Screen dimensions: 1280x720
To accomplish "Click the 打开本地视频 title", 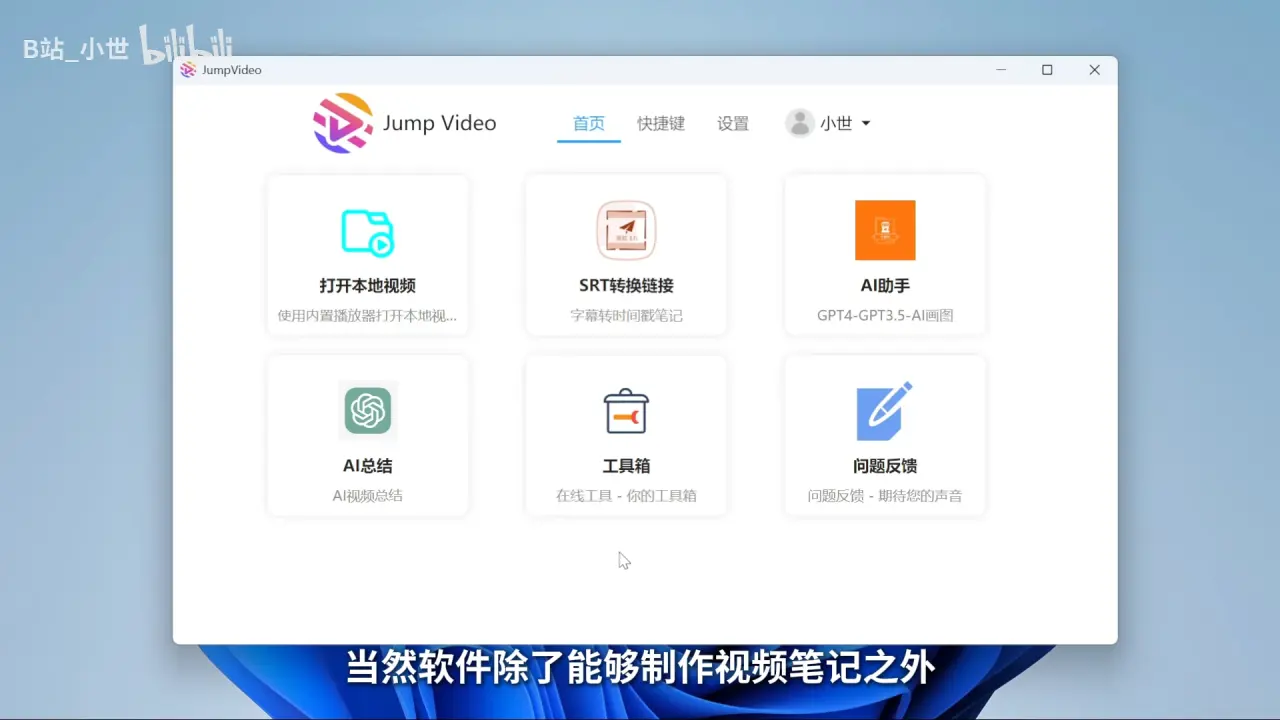I will point(367,286).
